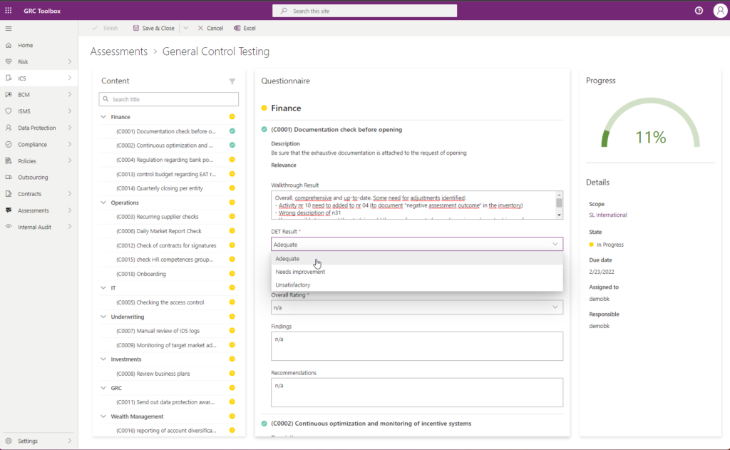
Task: Click the Assessments icon in sidebar
Action: [x=8, y=210]
